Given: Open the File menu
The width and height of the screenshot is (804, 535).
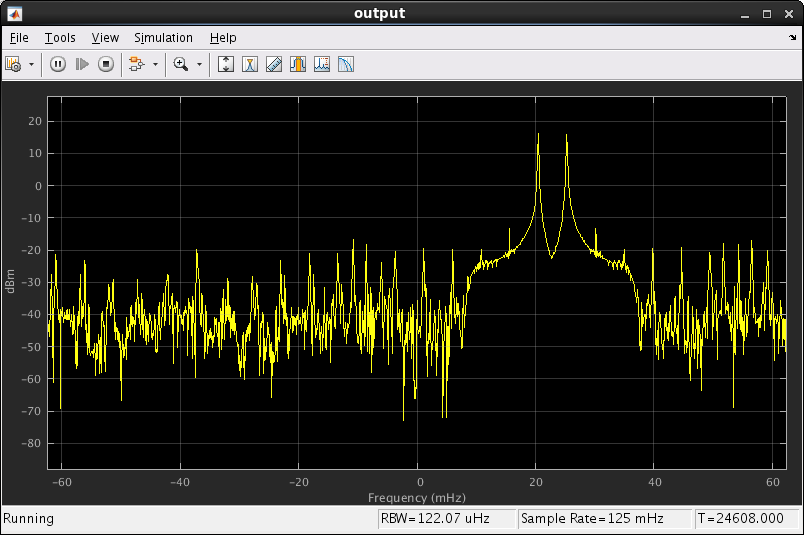Looking at the screenshot, I should [x=19, y=38].
